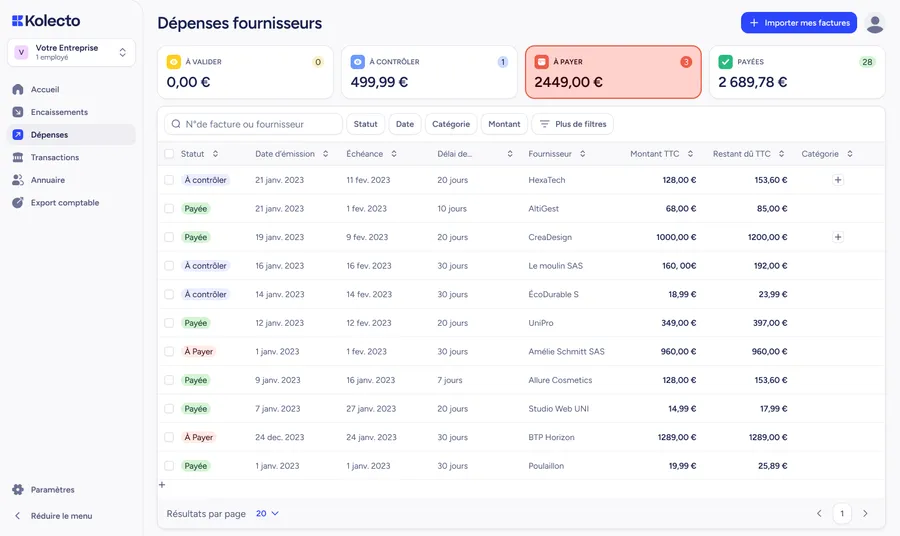Image resolution: width=900 pixels, height=536 pixels.
Task: Switch to the Payées summary card
Action: click(797, 72)
